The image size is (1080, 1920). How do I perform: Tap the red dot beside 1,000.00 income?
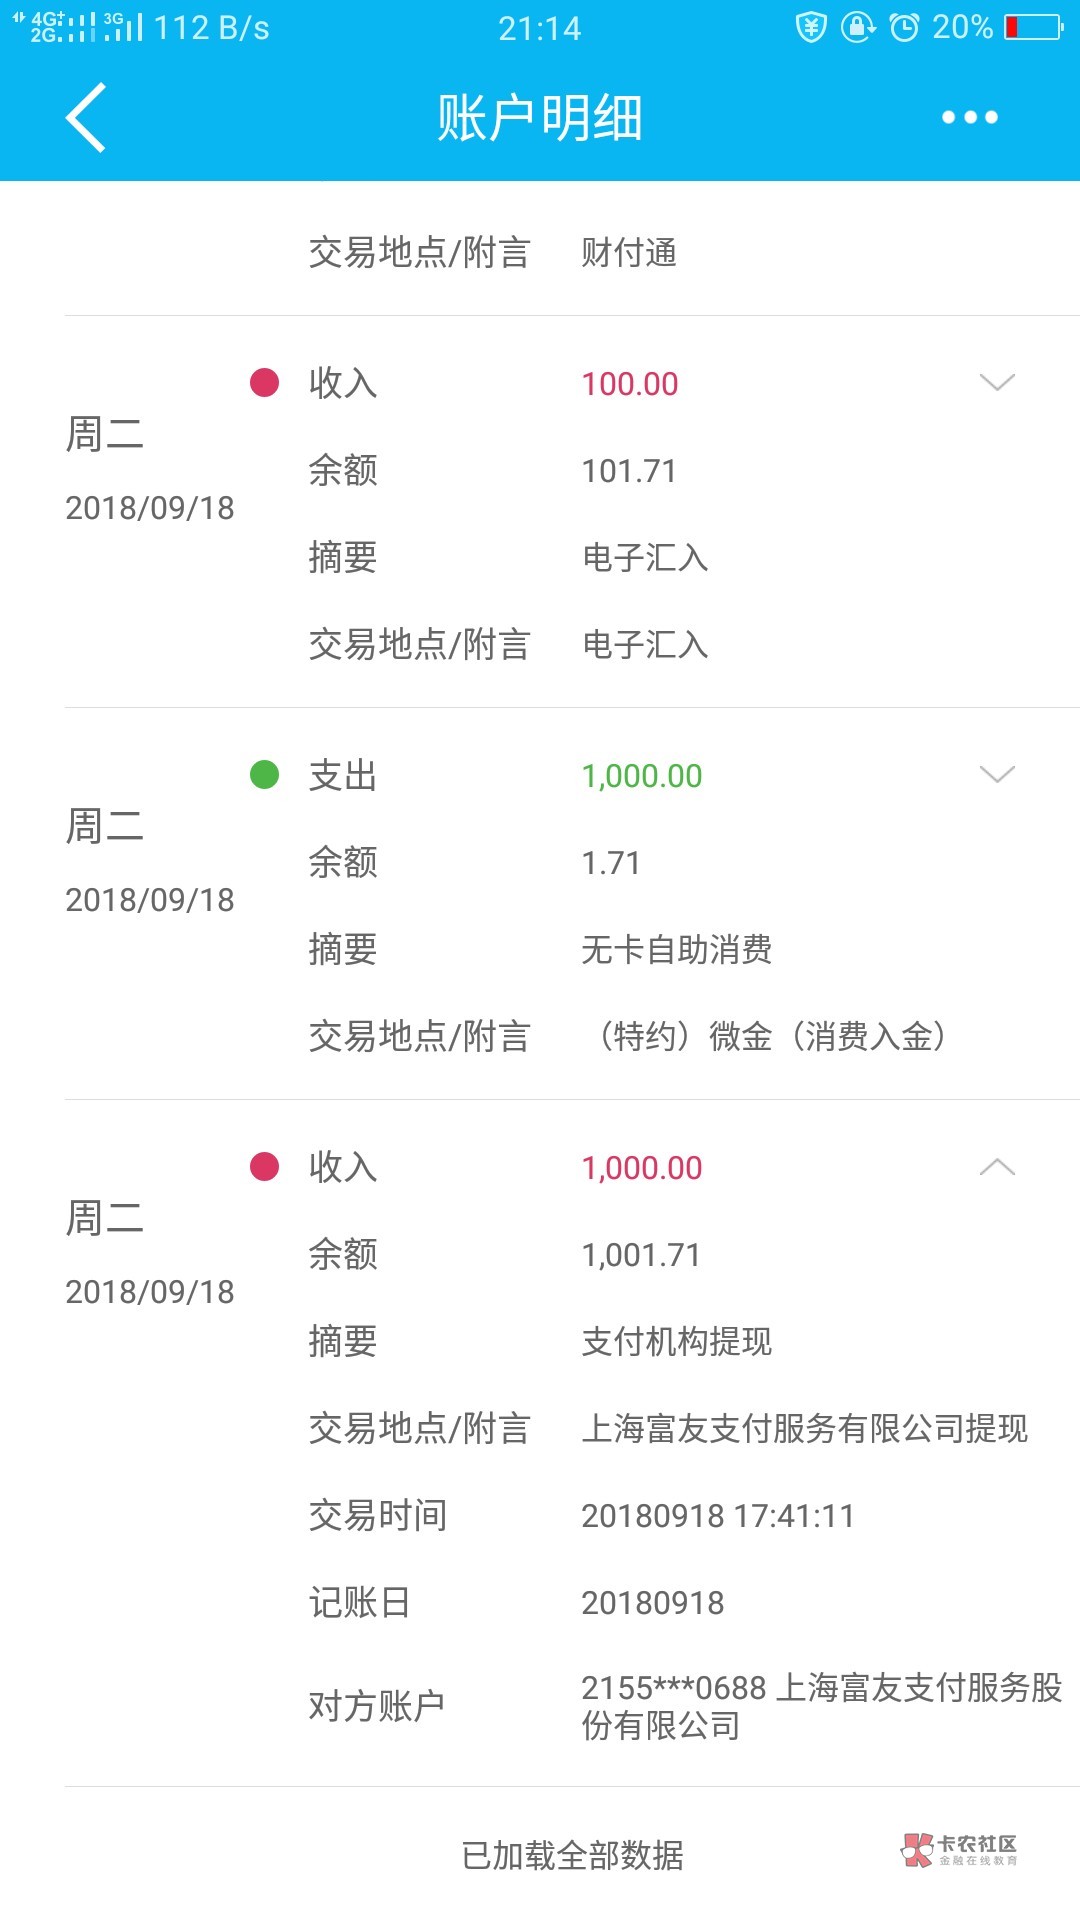[x=264, y=1166]
